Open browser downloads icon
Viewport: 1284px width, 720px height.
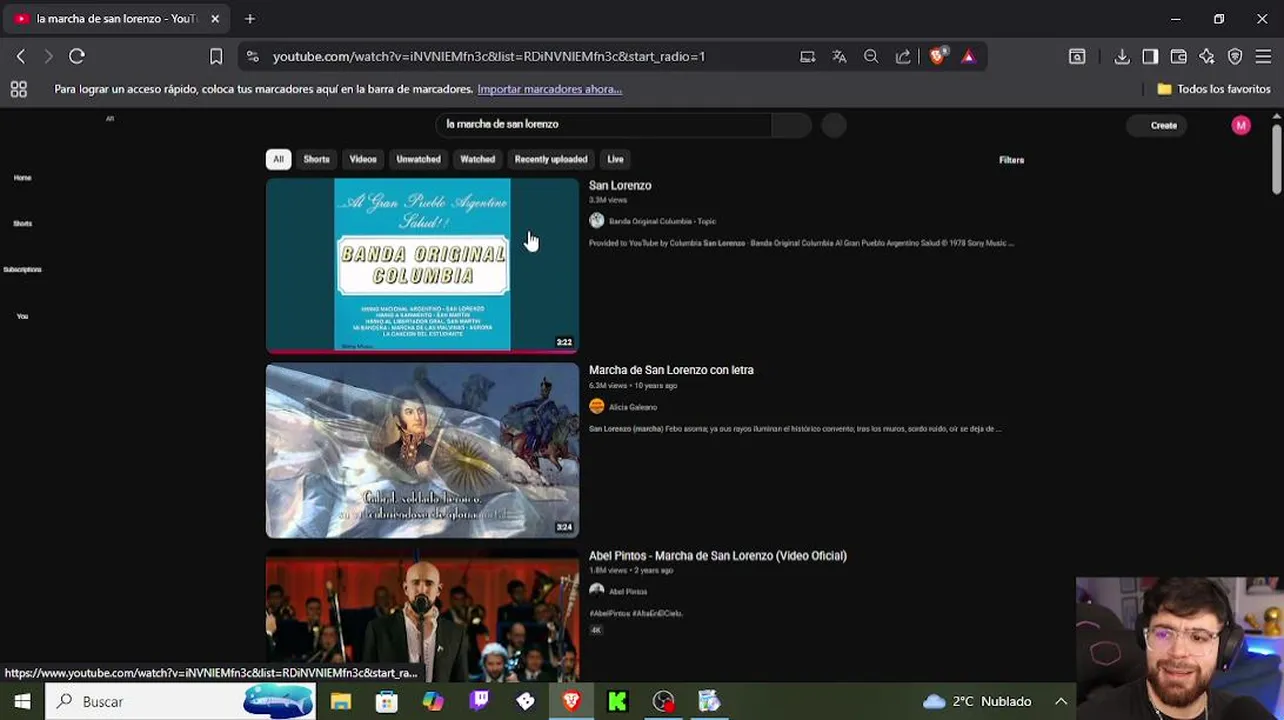point(1122,57)
